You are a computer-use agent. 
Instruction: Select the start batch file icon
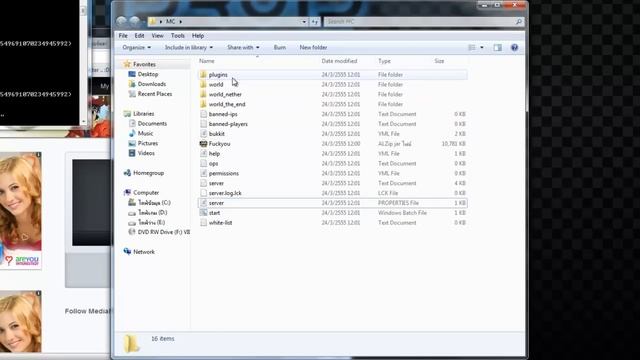pos(203,213)
